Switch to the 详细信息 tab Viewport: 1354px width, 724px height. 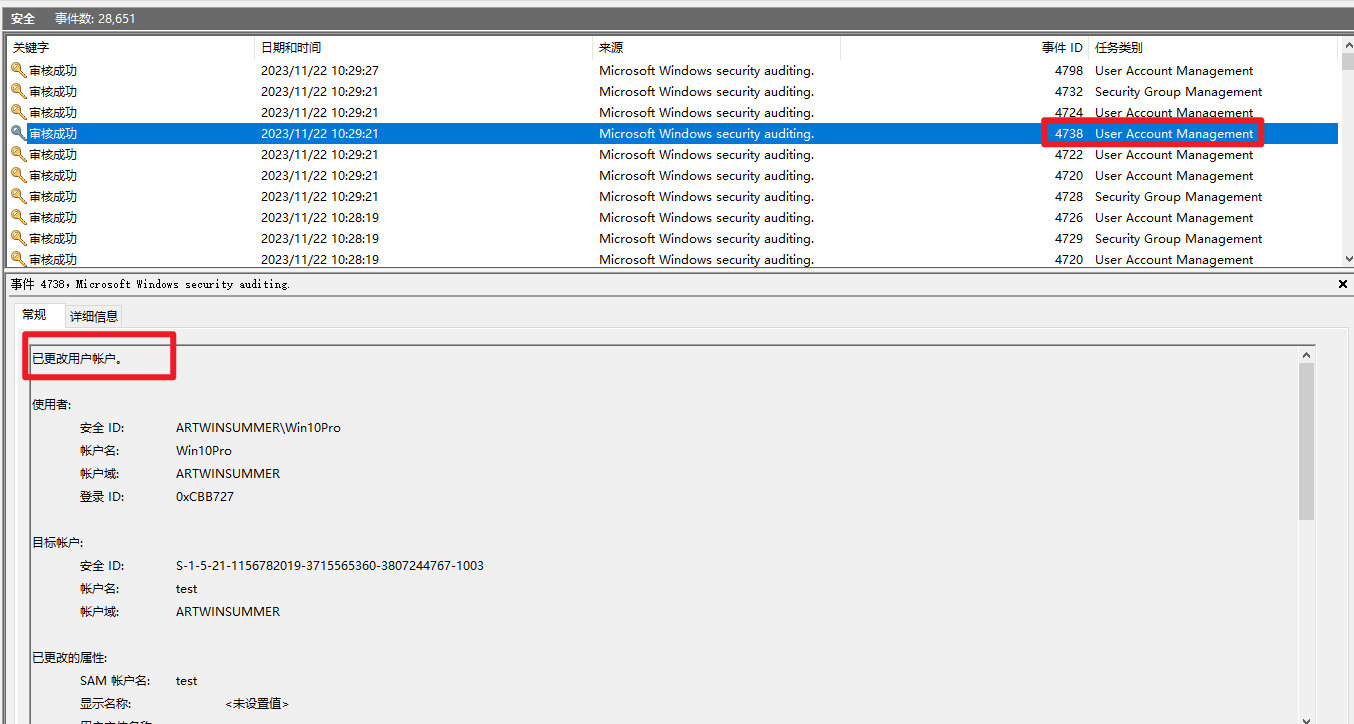pos(94,316)
